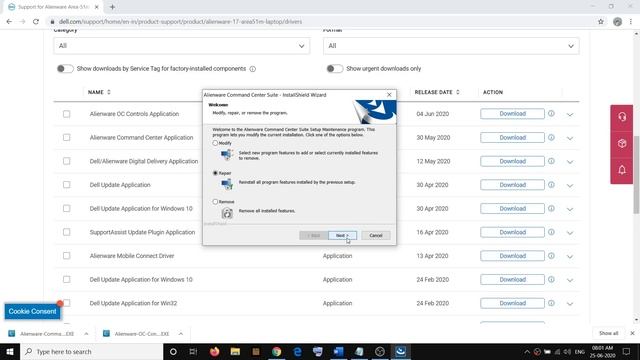Open the InstallShield installer taskbar icon
The image size is (640, 360).
click(400, 351)
